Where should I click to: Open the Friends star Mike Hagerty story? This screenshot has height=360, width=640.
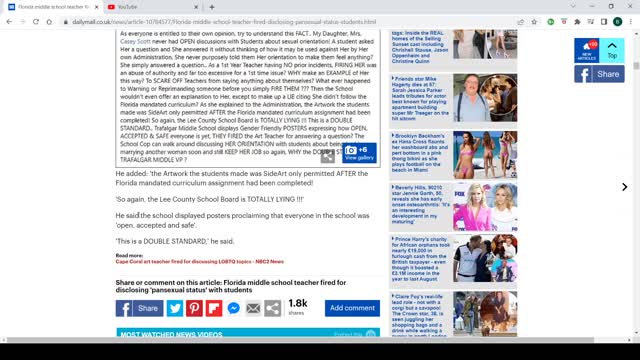[420, 98]
